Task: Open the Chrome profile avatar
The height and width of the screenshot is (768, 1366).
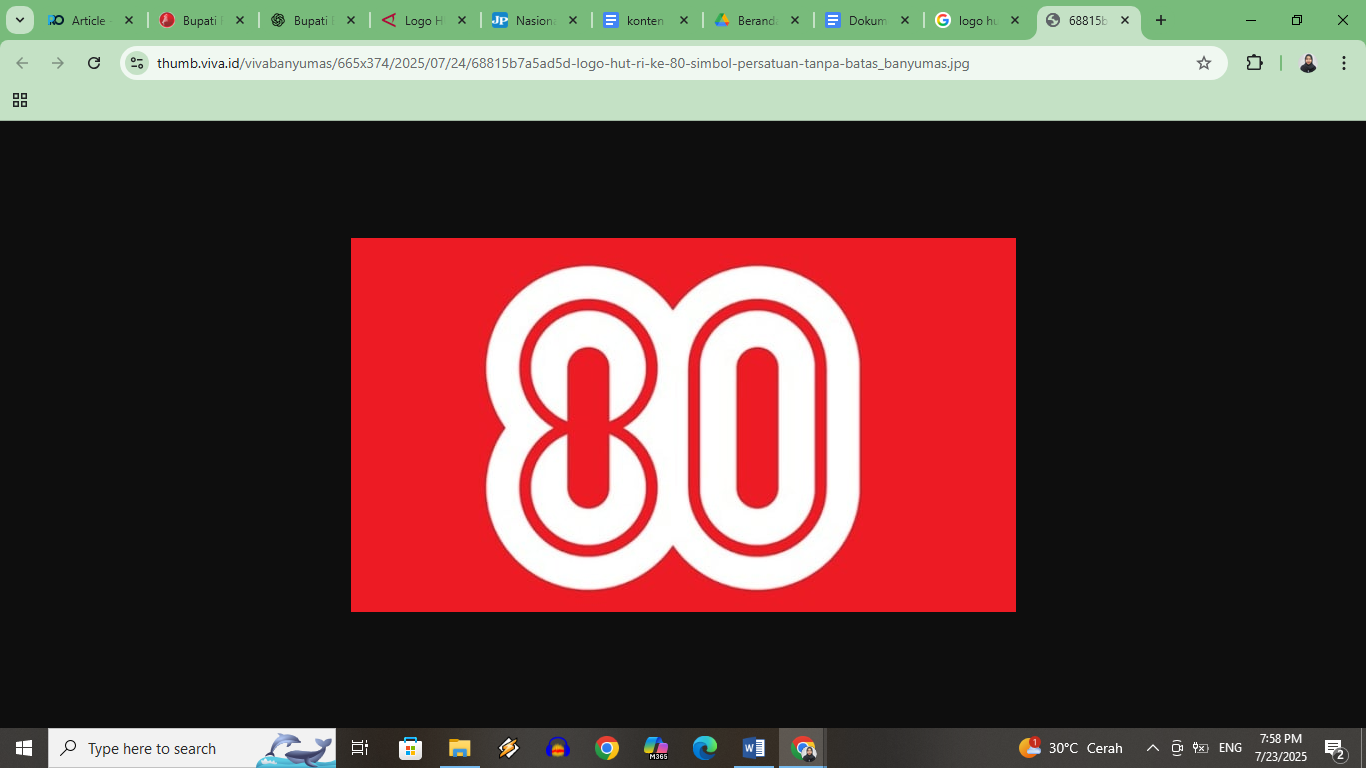Action: coord(1308,63)
